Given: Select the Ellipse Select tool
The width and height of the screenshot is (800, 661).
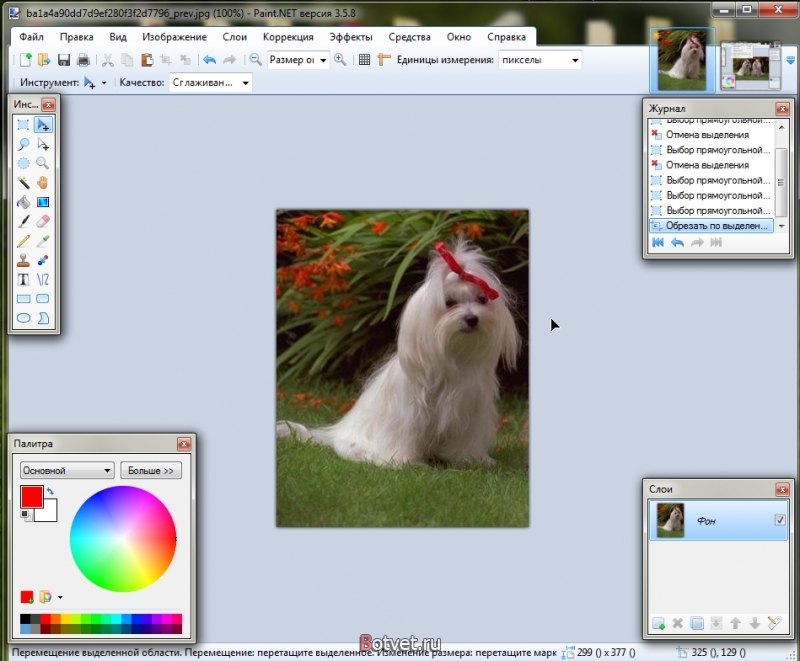Looking at the screenshot, I should (x=23, y=163).
